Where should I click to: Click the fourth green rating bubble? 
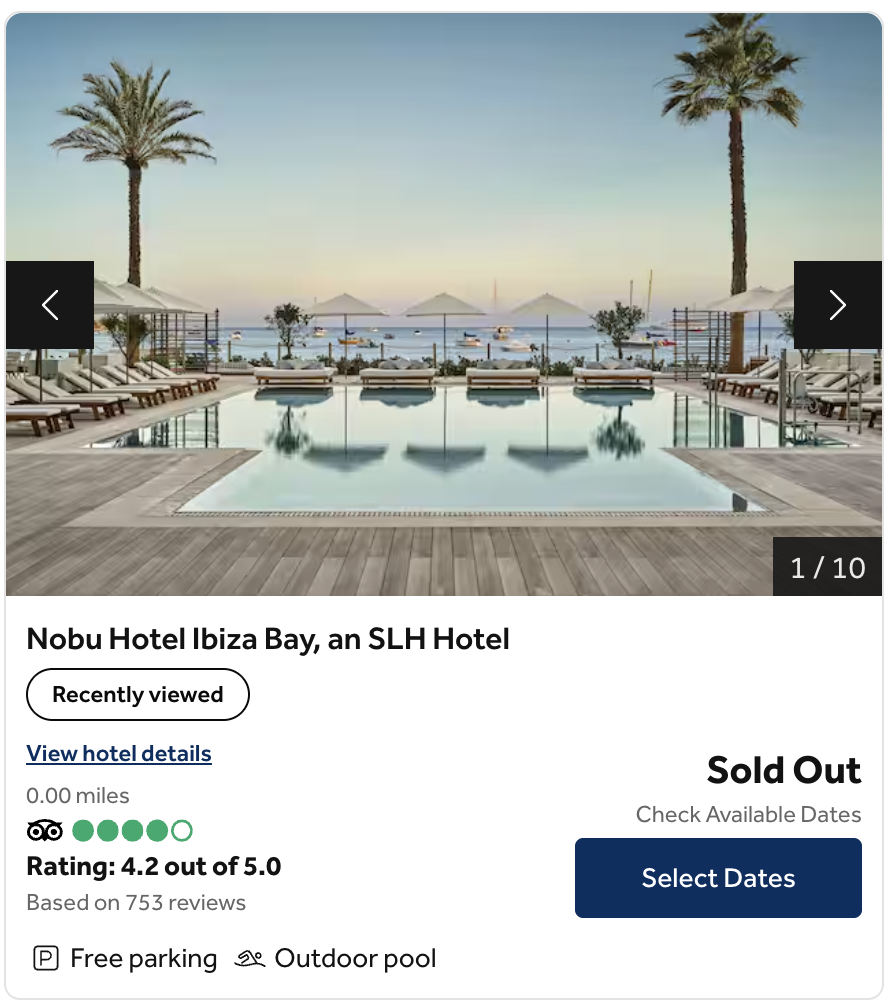pyautogui.click(x=157, y=830)
